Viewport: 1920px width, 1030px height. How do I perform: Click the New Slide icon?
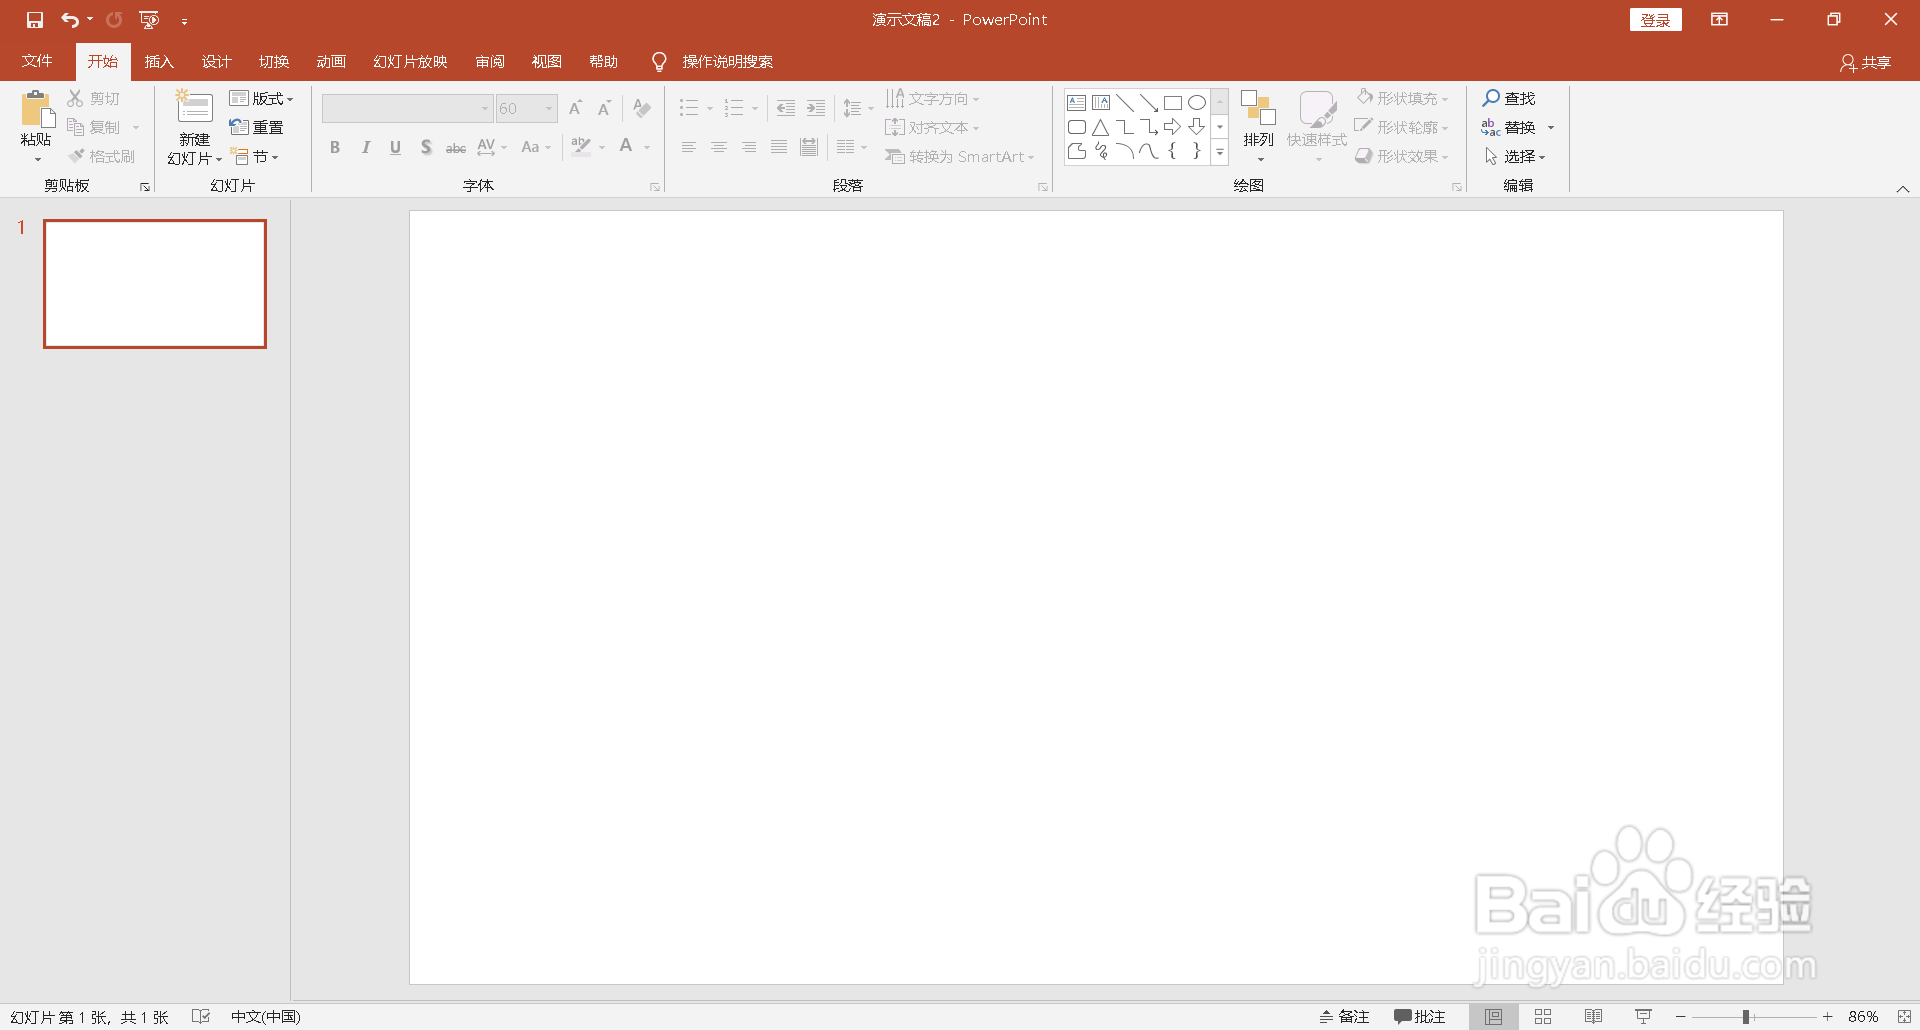[x=195, y=108]
